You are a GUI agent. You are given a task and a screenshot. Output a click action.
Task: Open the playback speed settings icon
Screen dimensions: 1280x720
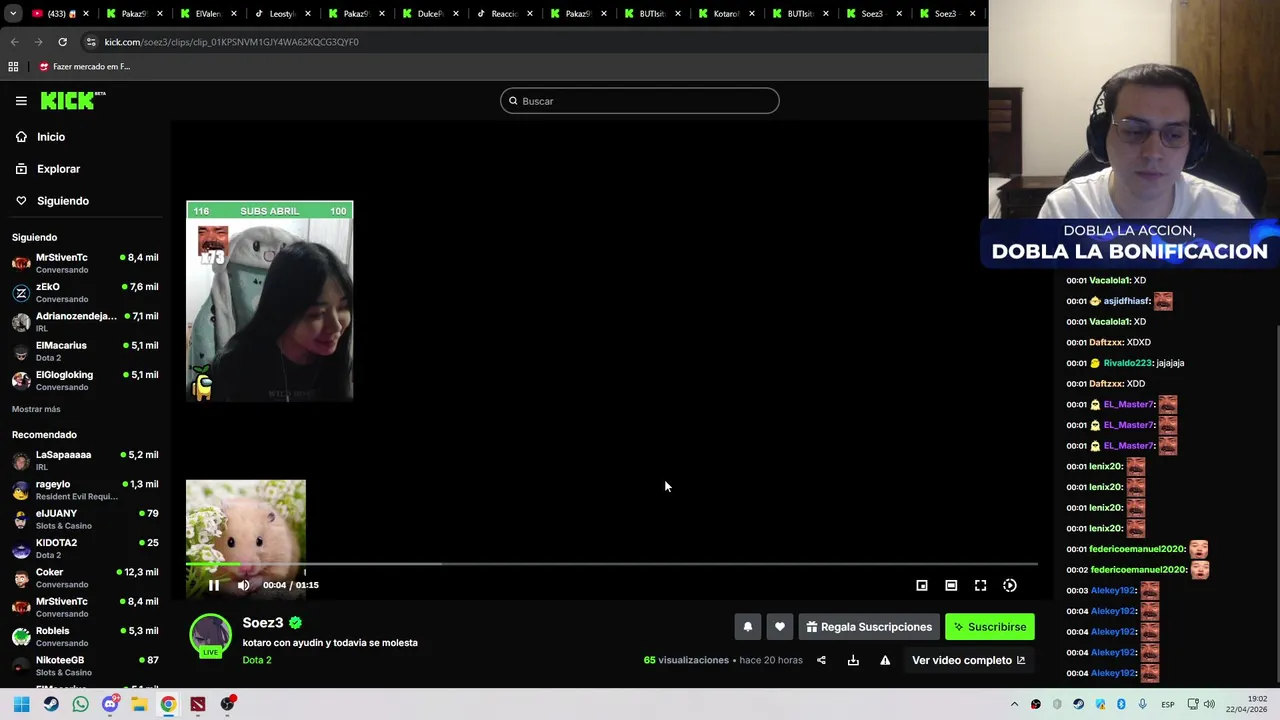[1010, 585]
